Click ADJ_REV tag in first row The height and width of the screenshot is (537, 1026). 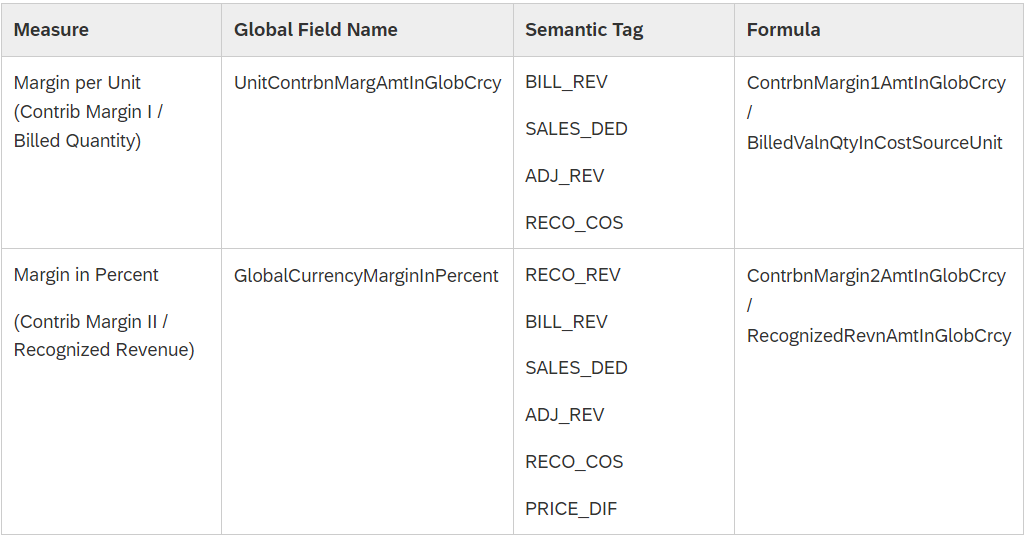pyautogui.click(x=564, y=176)
